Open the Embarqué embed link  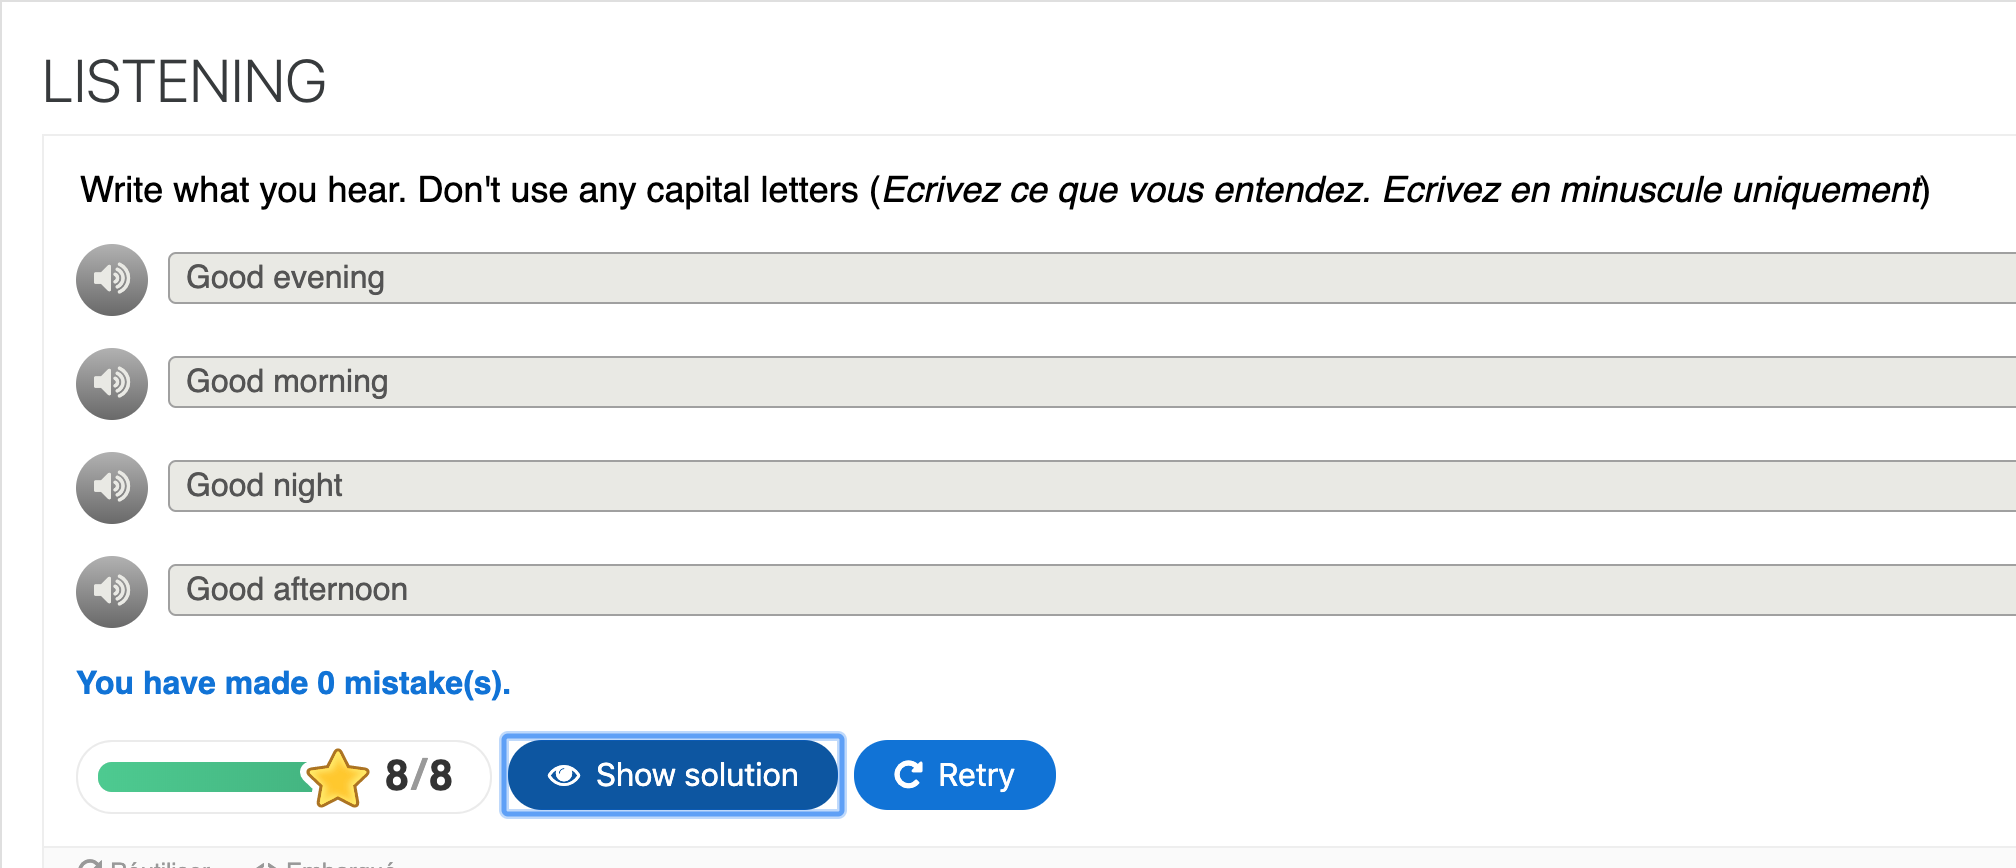325,863
